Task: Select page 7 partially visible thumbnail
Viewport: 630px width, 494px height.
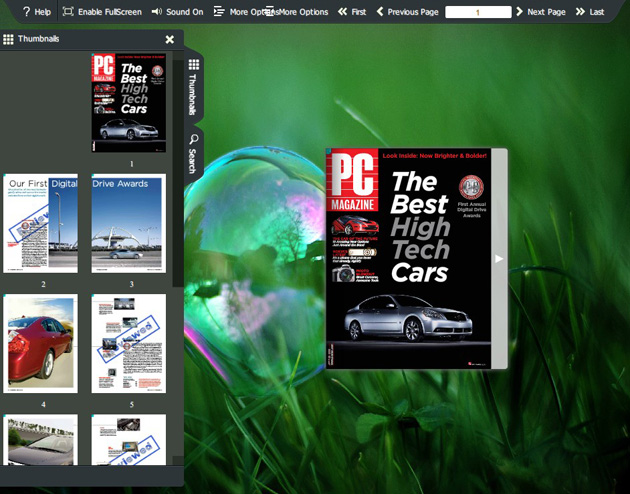Action: click(129, 440)
